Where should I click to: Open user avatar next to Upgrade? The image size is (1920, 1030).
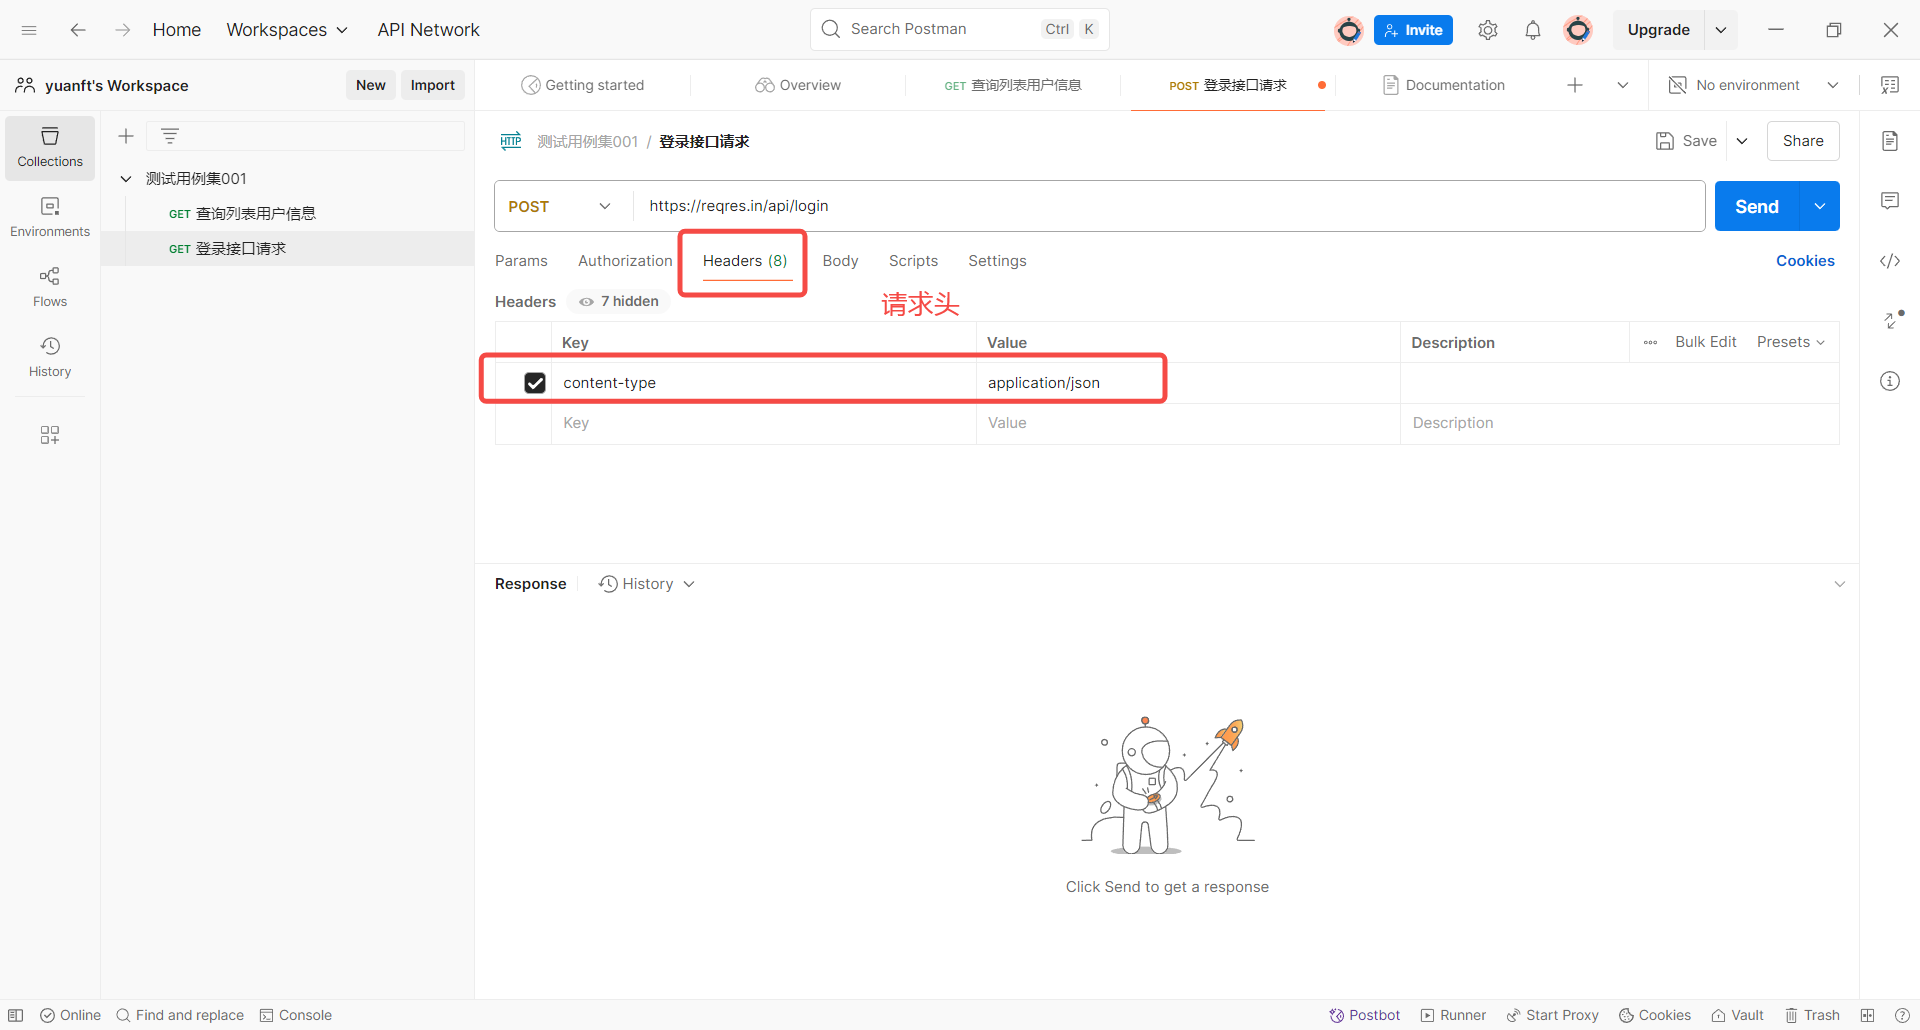pyautogui.click(x=1578, y=30)
